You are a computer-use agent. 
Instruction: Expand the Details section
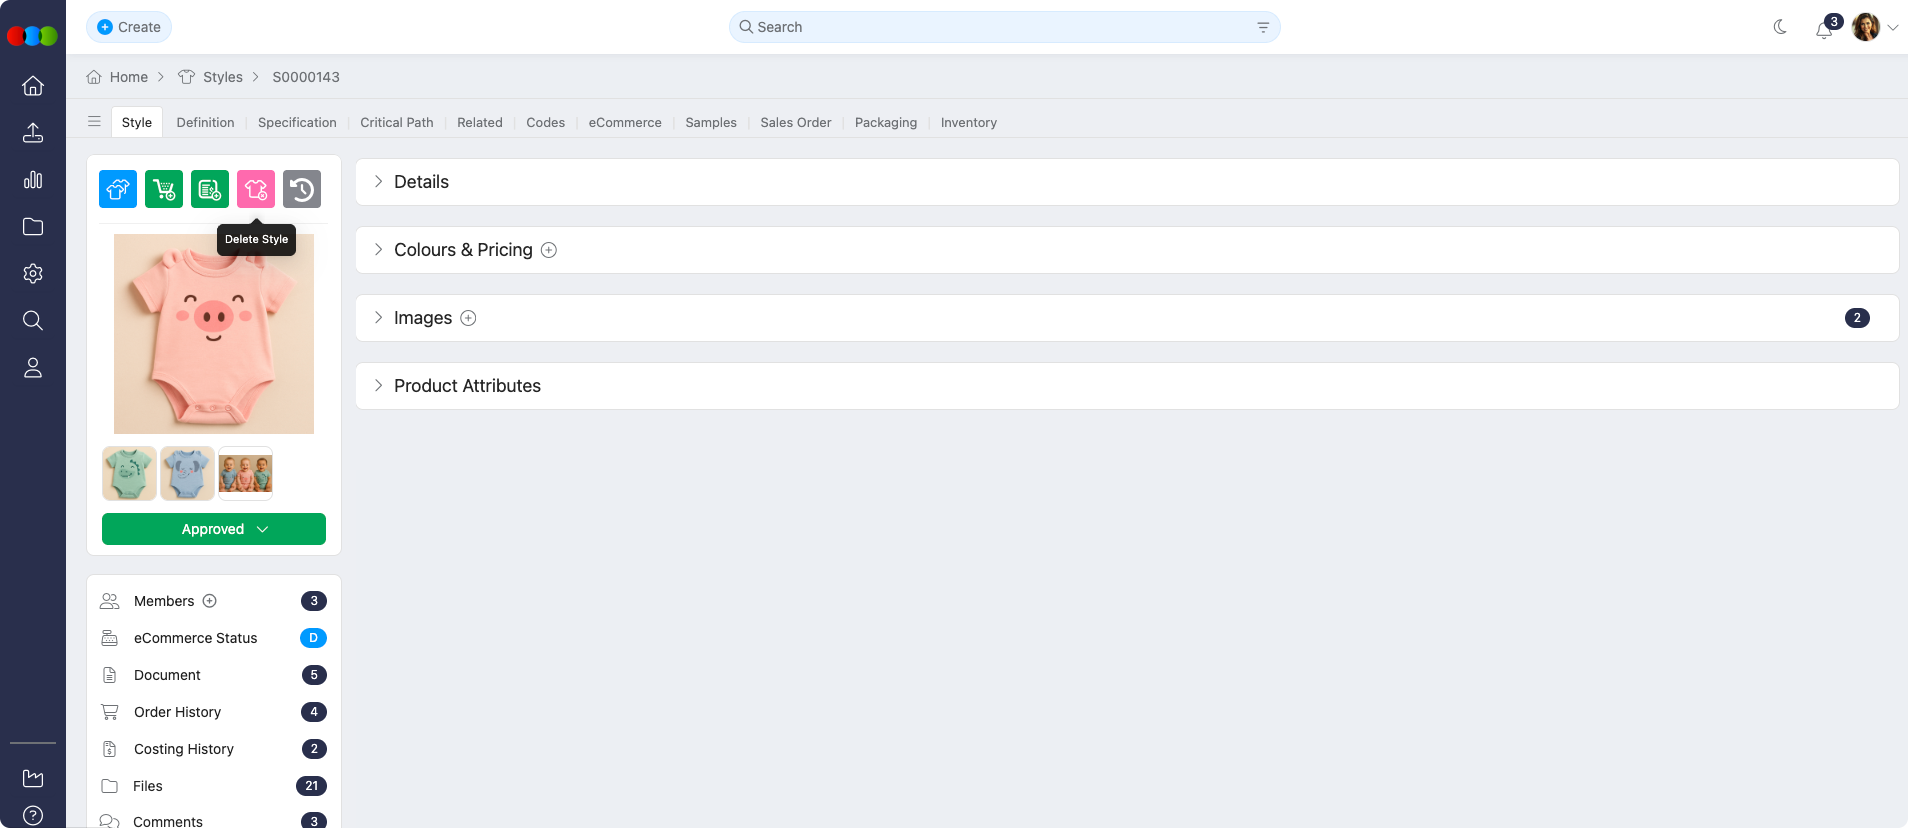click(x=421, y=182)
